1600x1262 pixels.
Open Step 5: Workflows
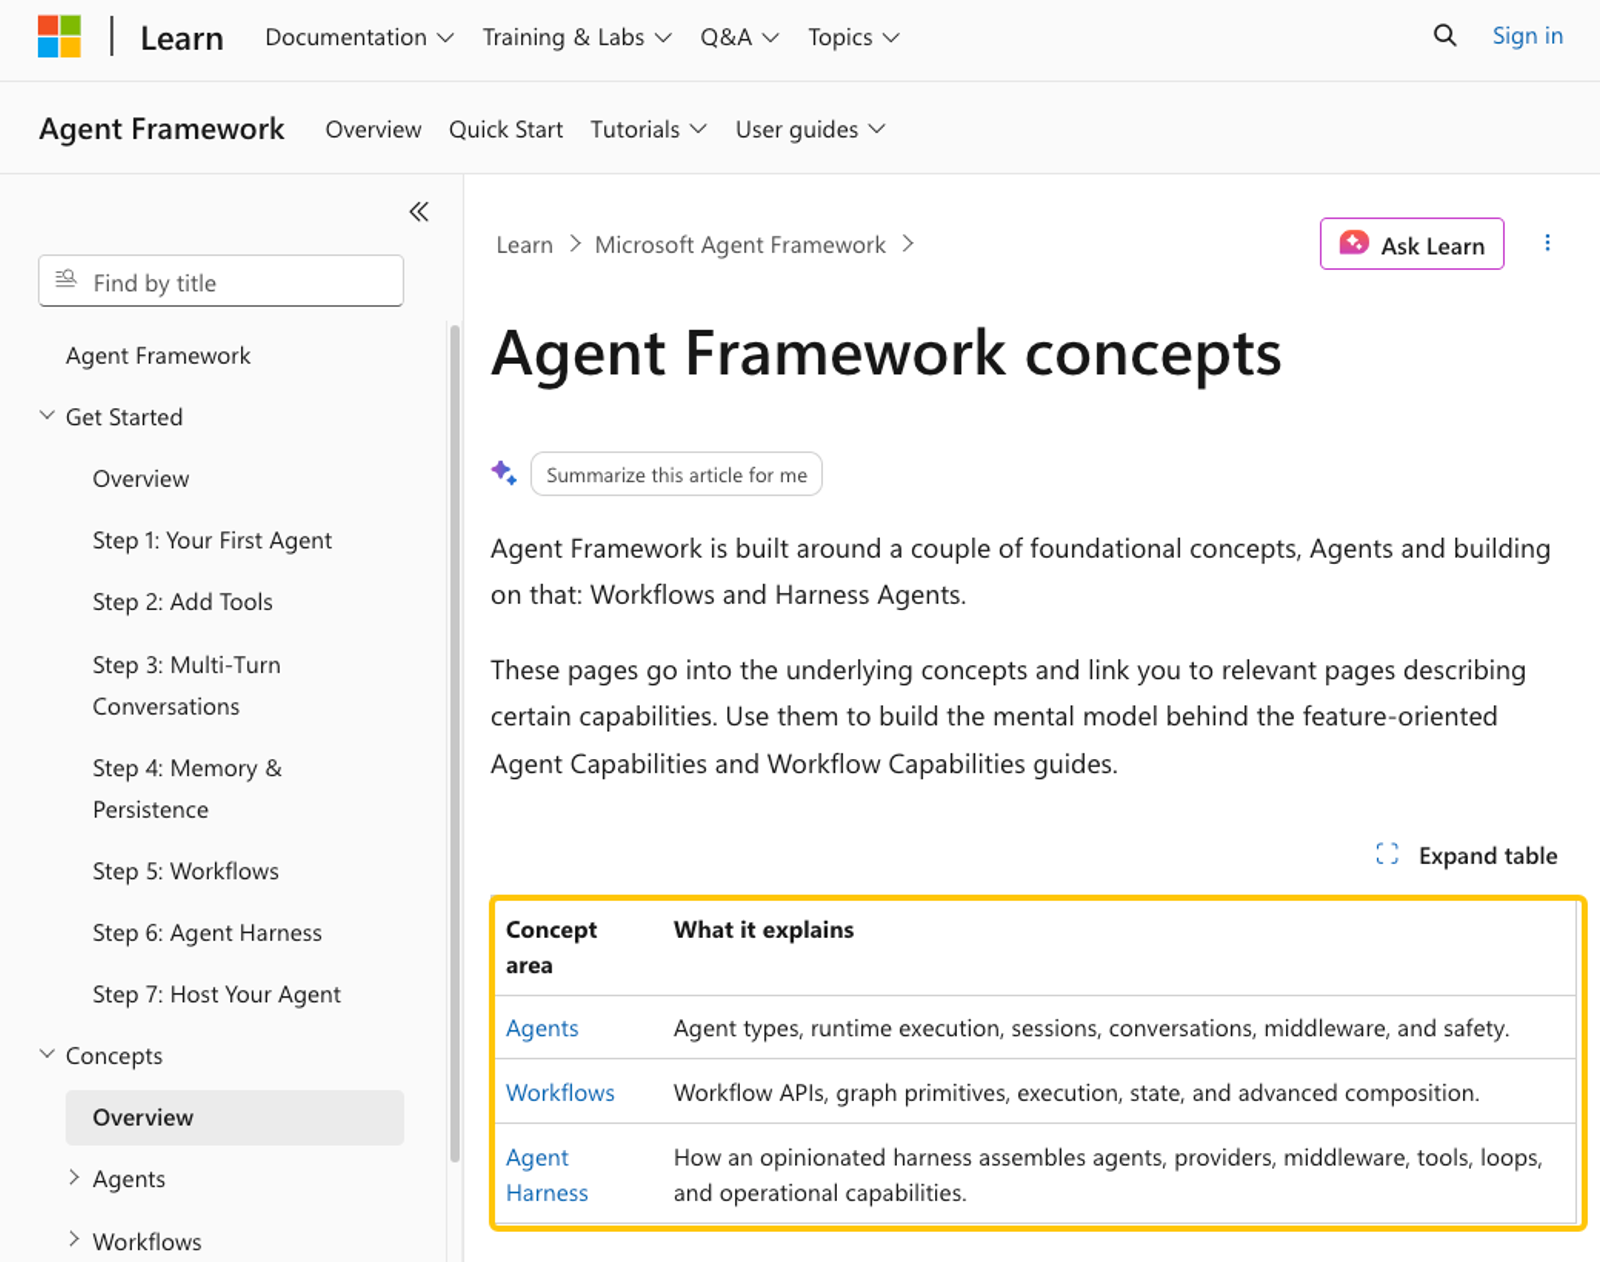click(185, 871)
